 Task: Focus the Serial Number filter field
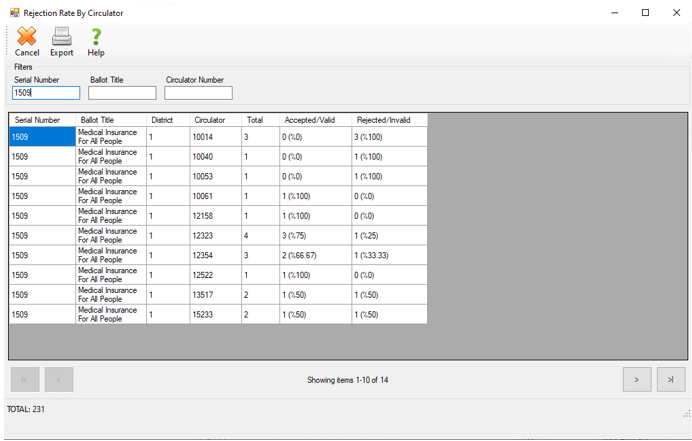pyautogui.click(x=46, y=93)
